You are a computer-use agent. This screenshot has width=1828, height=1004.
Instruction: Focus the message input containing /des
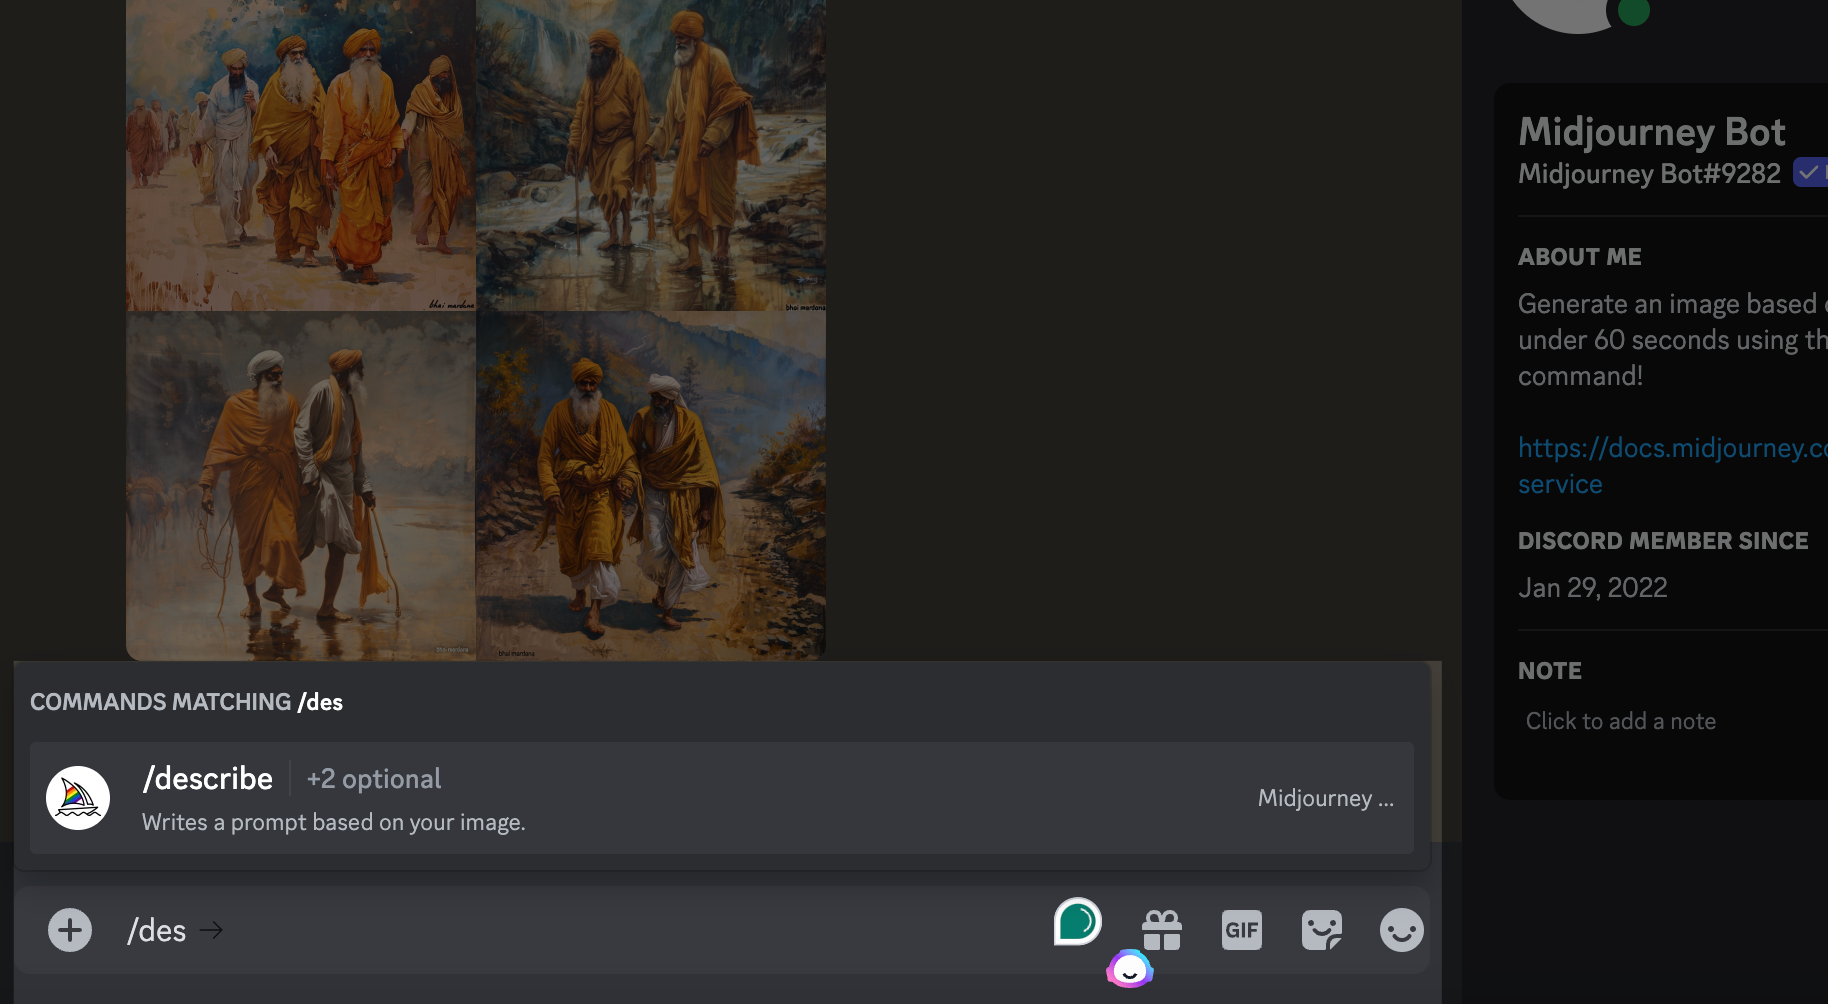600,930
